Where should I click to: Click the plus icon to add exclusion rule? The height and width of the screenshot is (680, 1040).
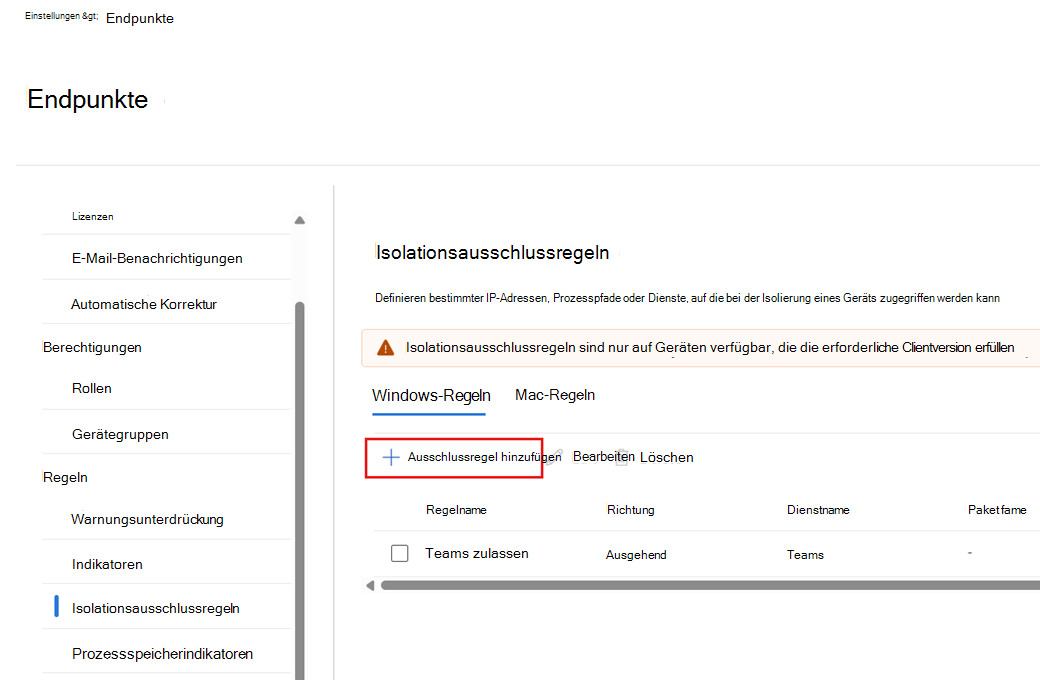point(390,456)
